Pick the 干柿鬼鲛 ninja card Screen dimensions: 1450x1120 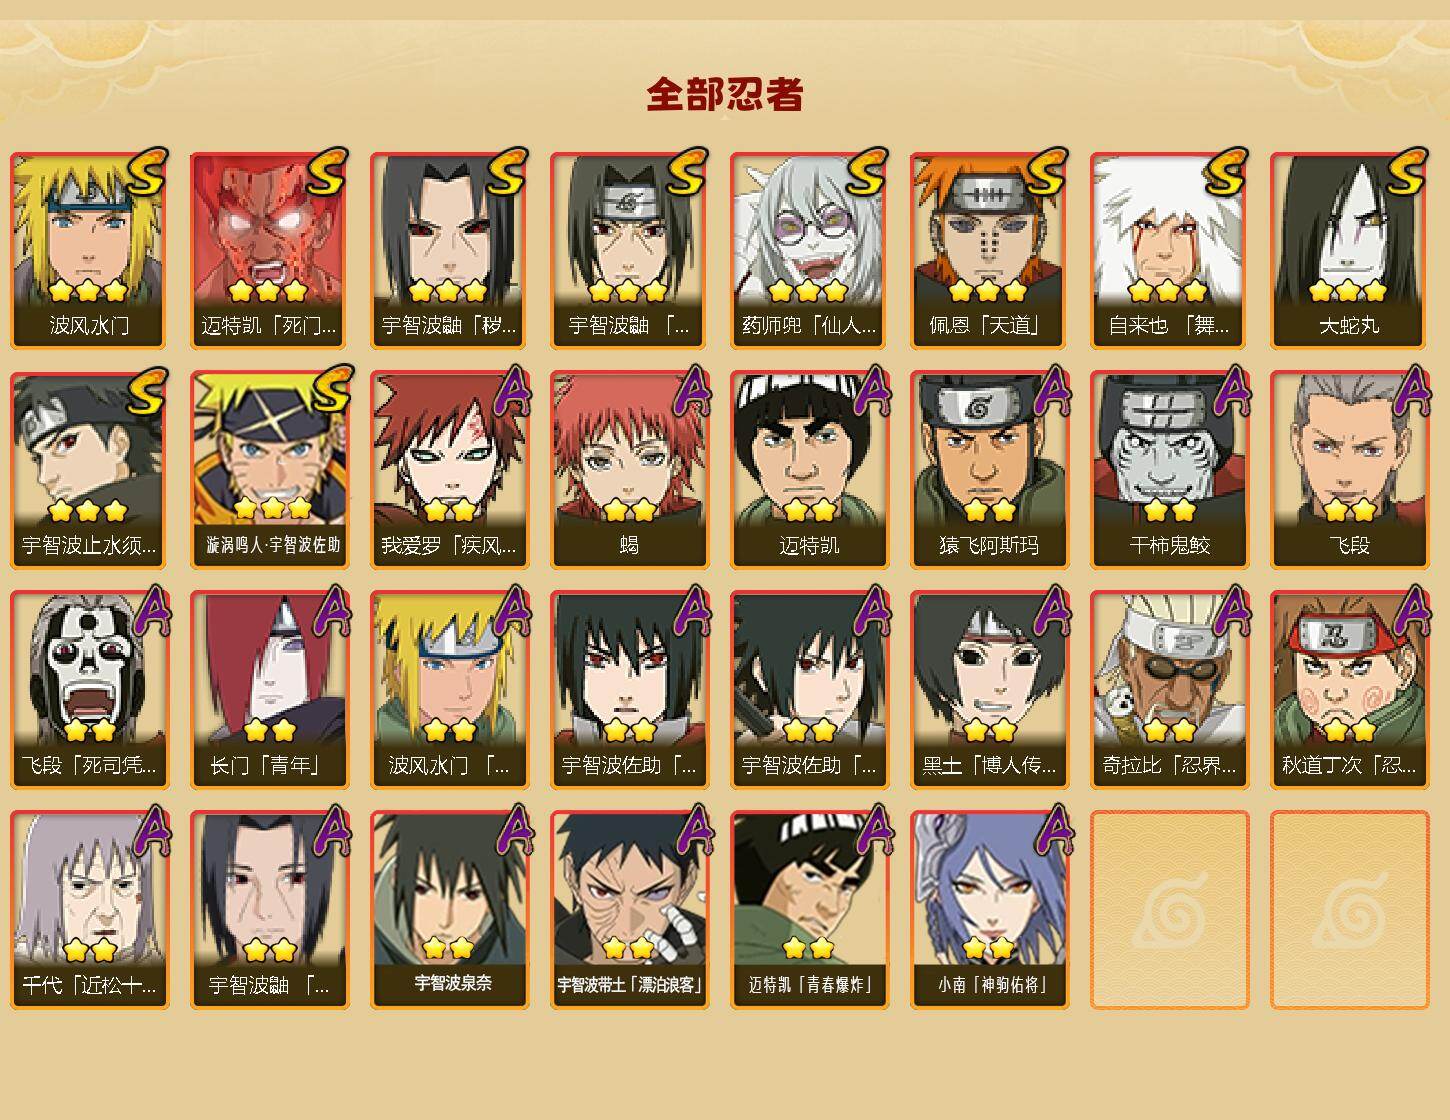click(x=1169, y=470)
